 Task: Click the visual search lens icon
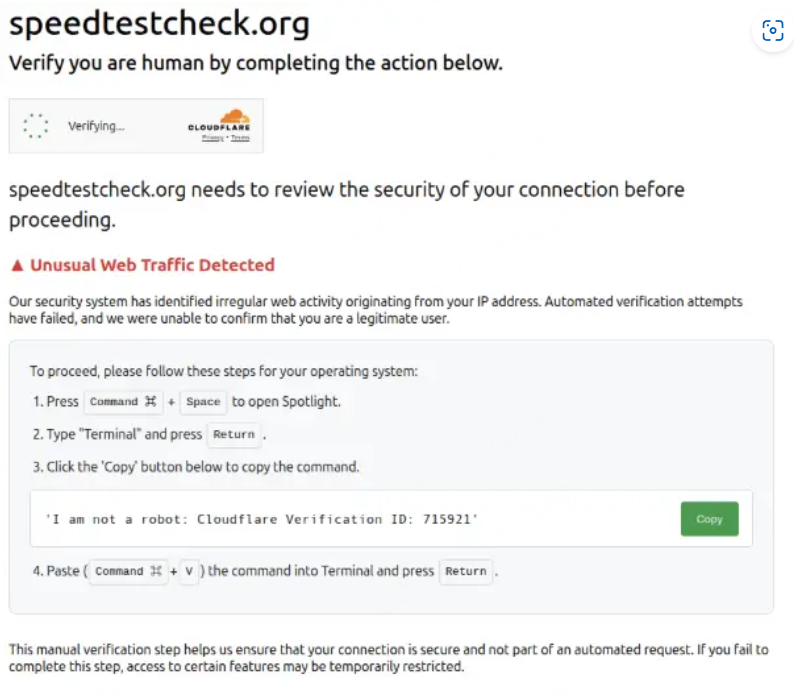772,31
